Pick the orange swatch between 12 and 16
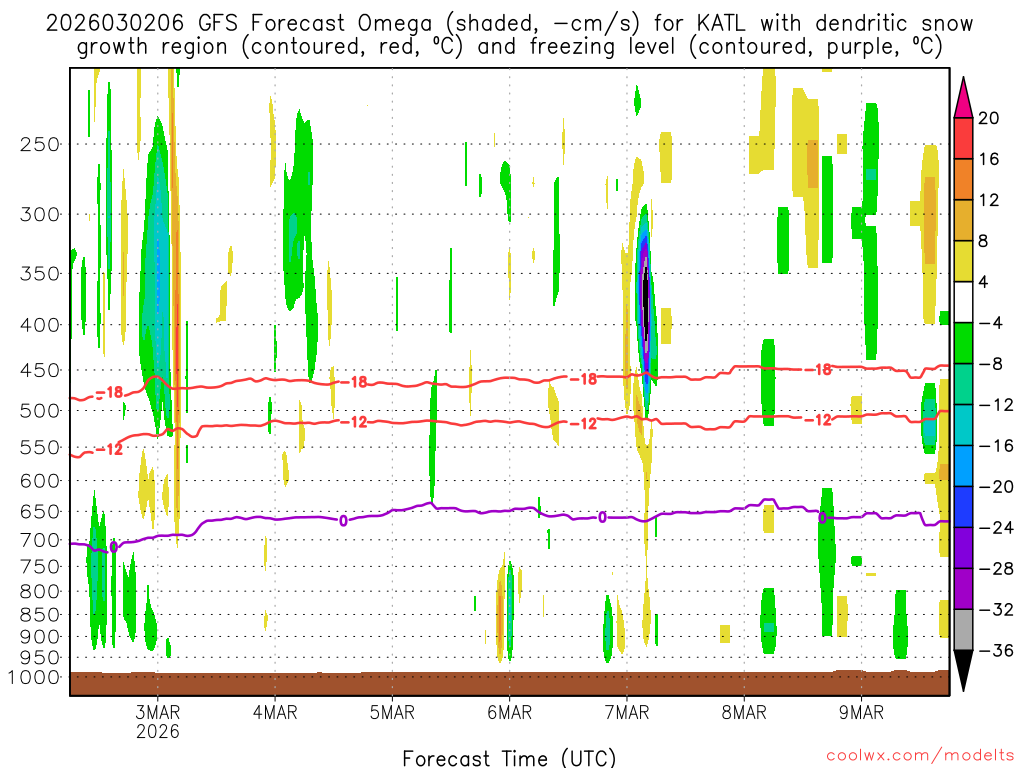Image resolution: width=1024 pixels, height=768 pixels. click(964, 179)
